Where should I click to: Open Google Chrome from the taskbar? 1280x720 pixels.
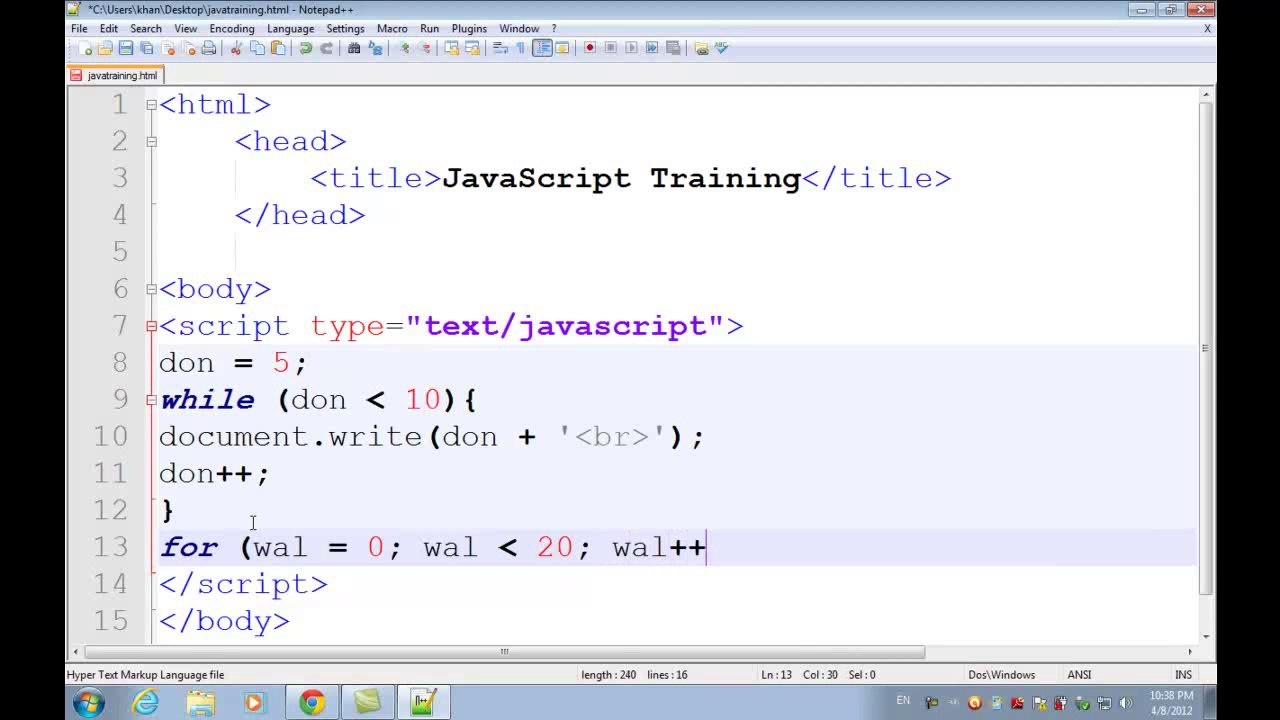point(312,703)
